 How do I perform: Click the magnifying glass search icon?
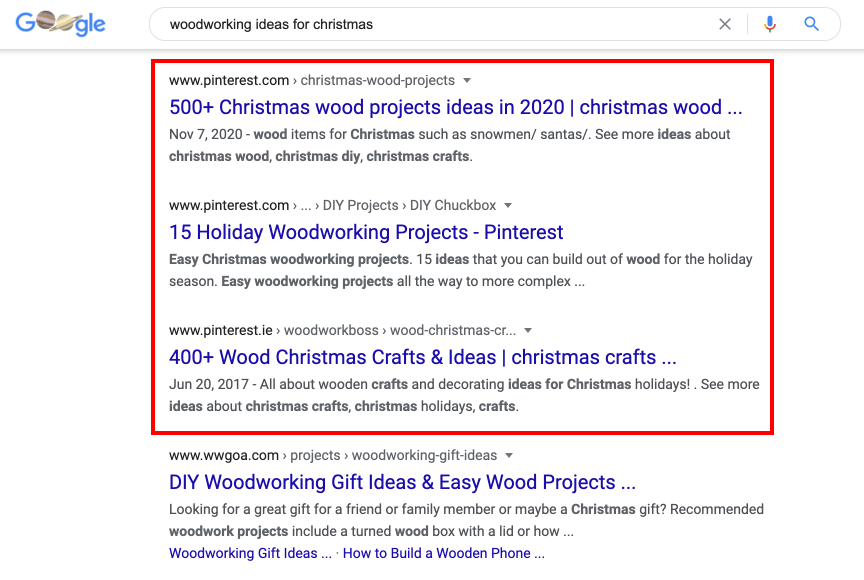coord(811,24)
